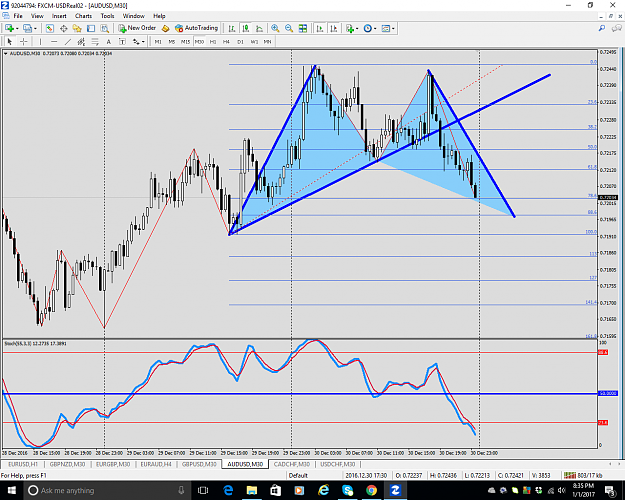Select the crosshair tool
This screenshot has width=625, height=500.
coord(24,41)
